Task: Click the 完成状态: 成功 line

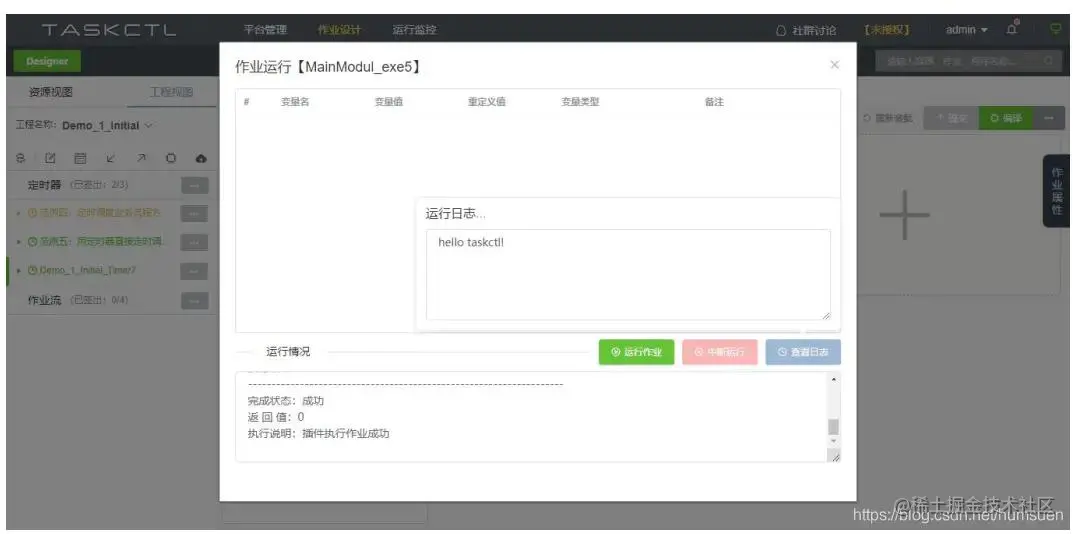Action: [285, 401]
